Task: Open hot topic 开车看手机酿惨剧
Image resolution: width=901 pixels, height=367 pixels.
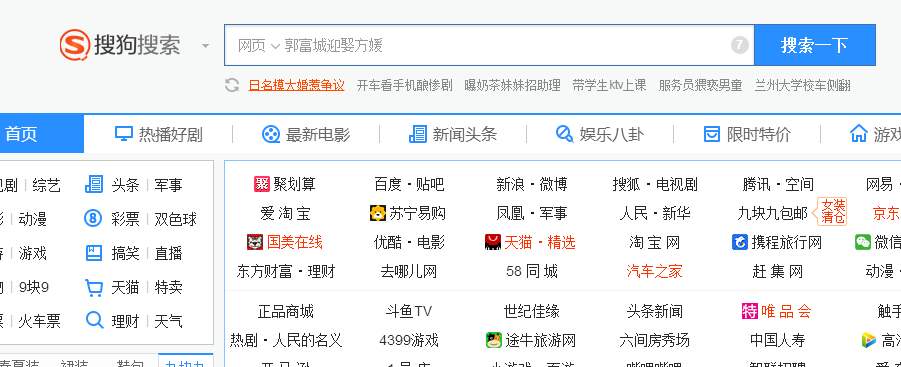Action: (405, 86)
